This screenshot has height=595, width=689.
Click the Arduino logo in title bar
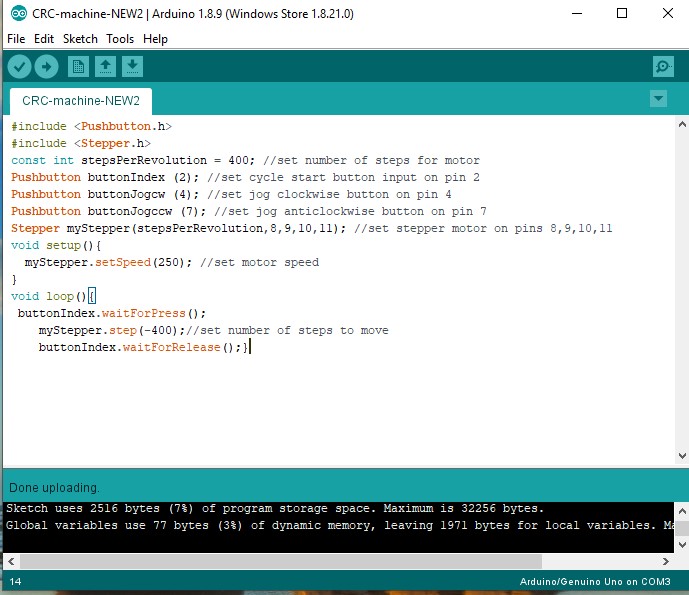click(x=15, y=14)
